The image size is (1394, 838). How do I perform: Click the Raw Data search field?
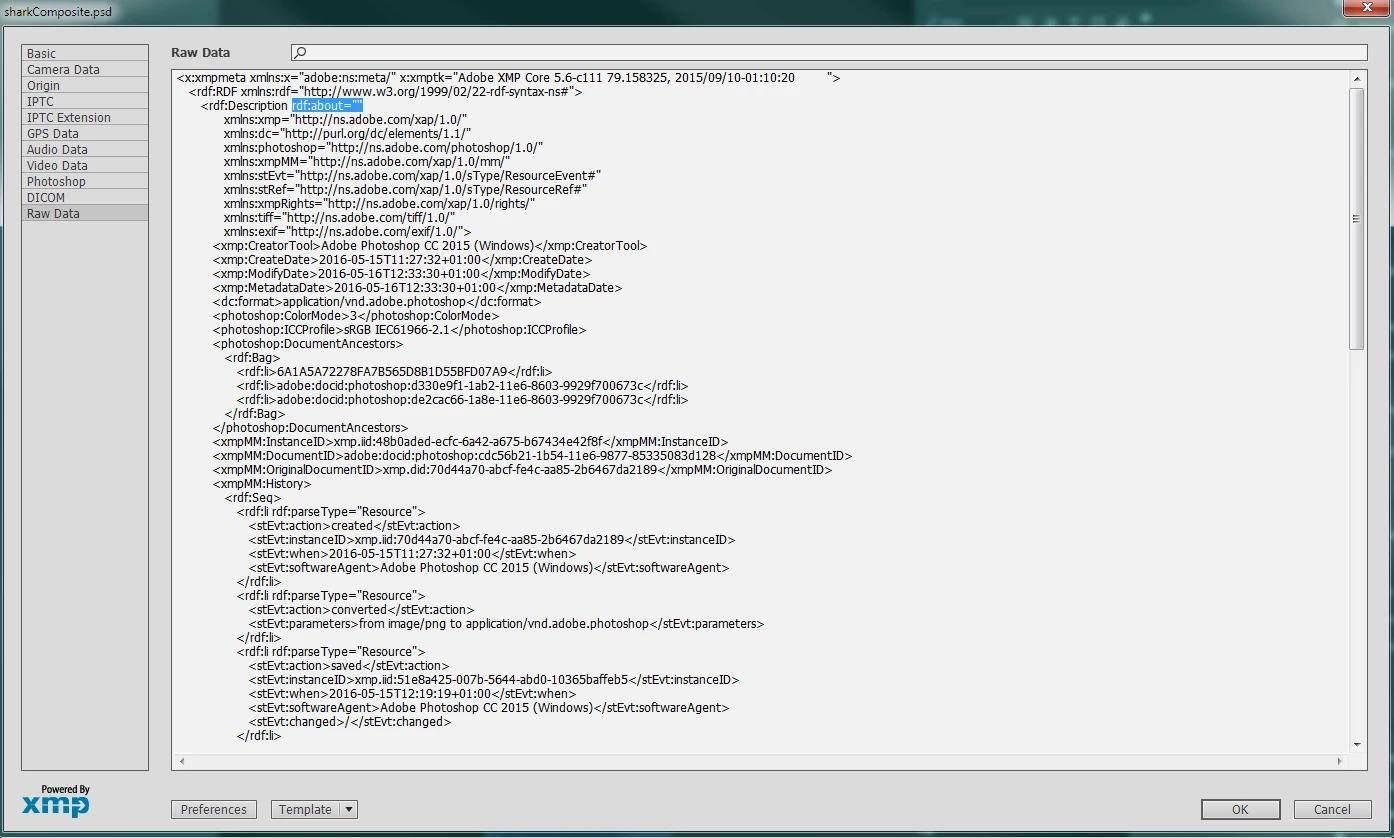tap(829, 53)
